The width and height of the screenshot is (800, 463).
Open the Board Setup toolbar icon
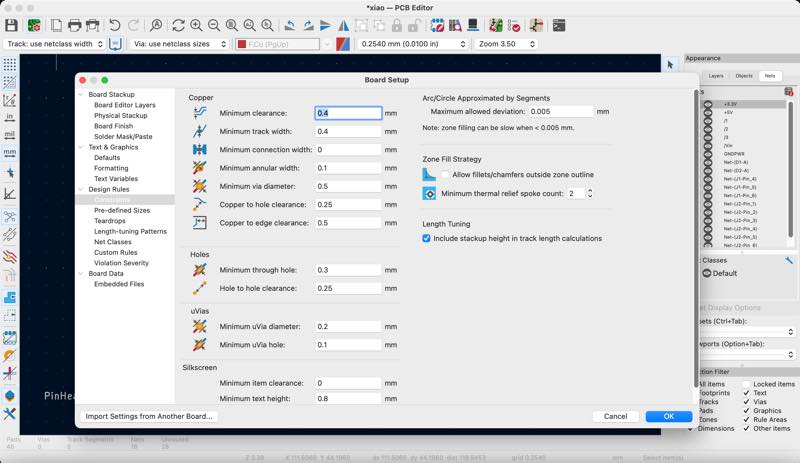[x=34, y=25]
